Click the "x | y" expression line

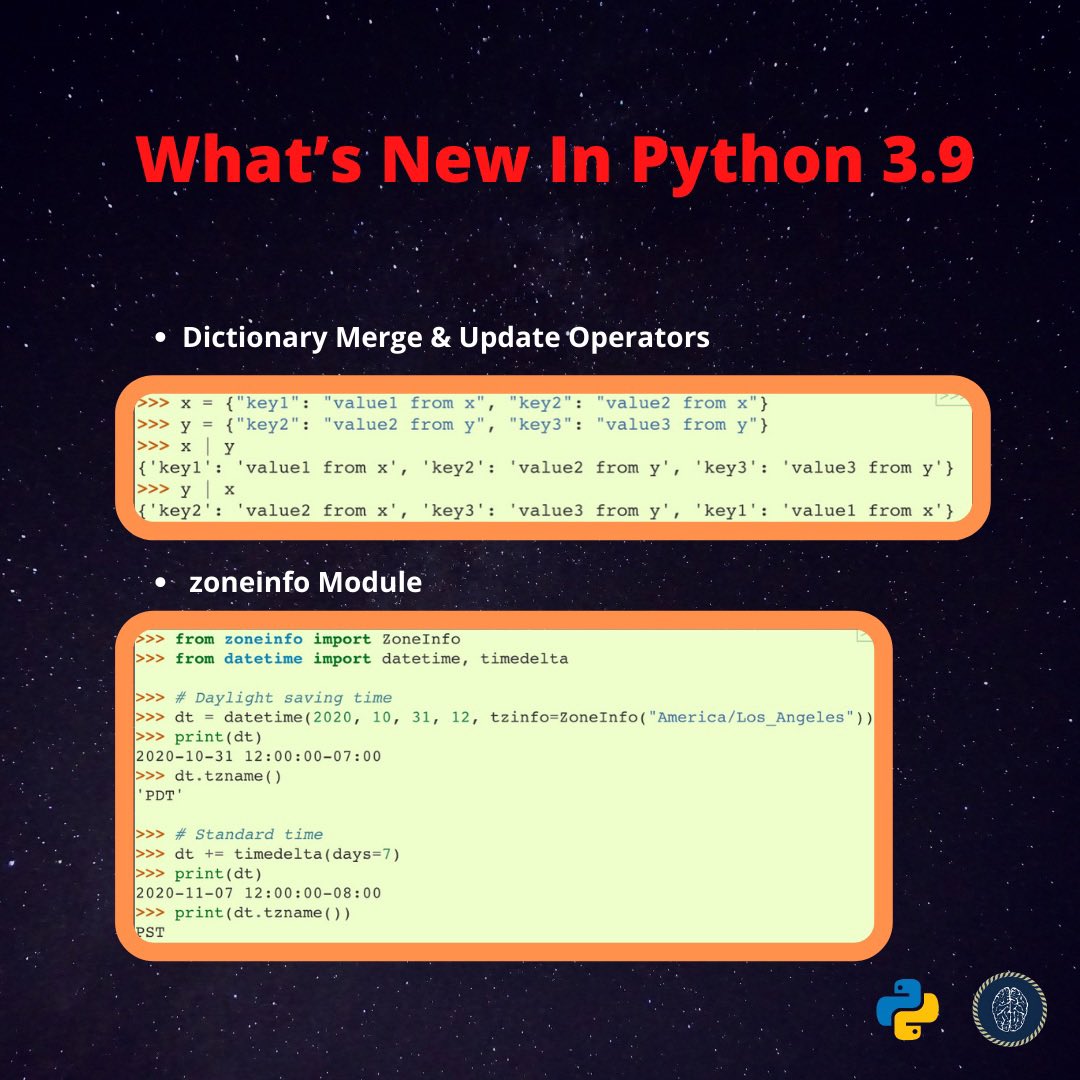(x=186, y=446)
